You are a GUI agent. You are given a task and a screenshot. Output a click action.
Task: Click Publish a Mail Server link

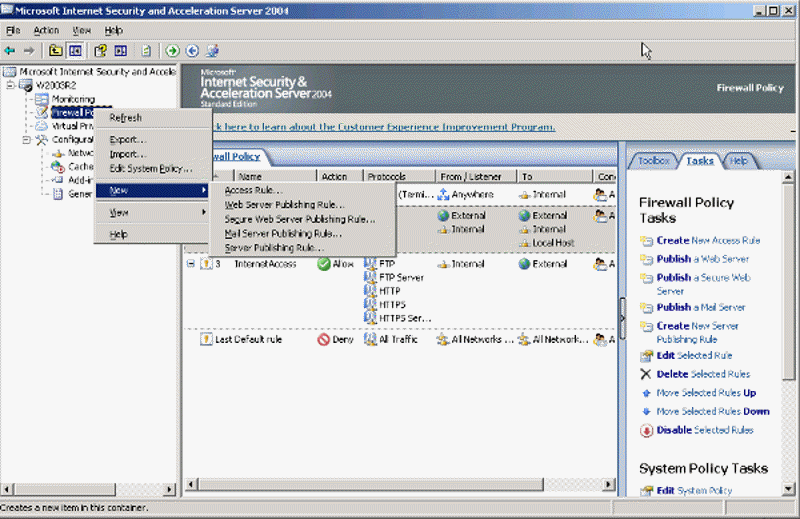tap(701, 307)
